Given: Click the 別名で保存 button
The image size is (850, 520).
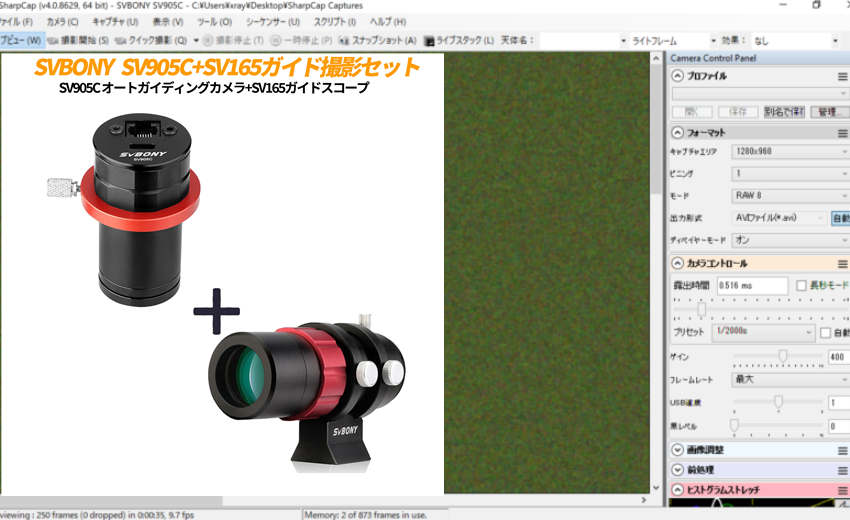Looking at the screenshot, I should point(784,112).
